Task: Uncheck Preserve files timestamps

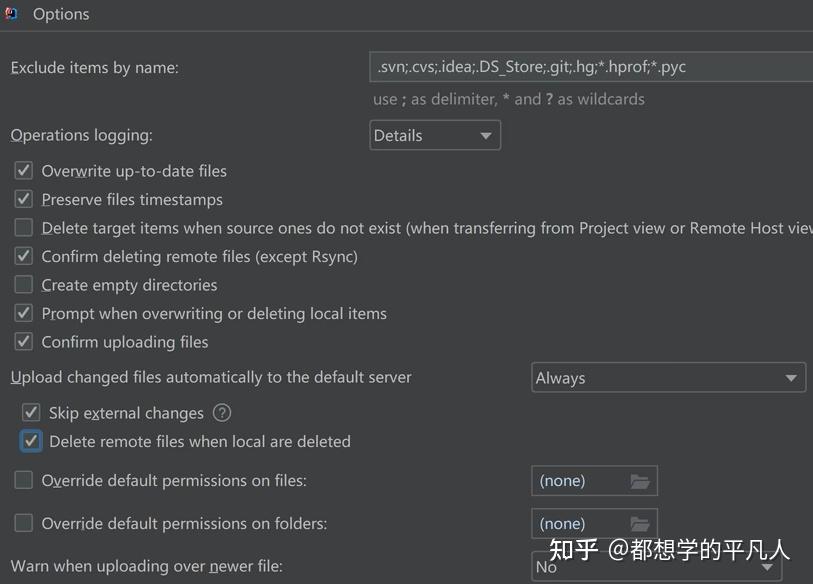Action: [22, 199]
